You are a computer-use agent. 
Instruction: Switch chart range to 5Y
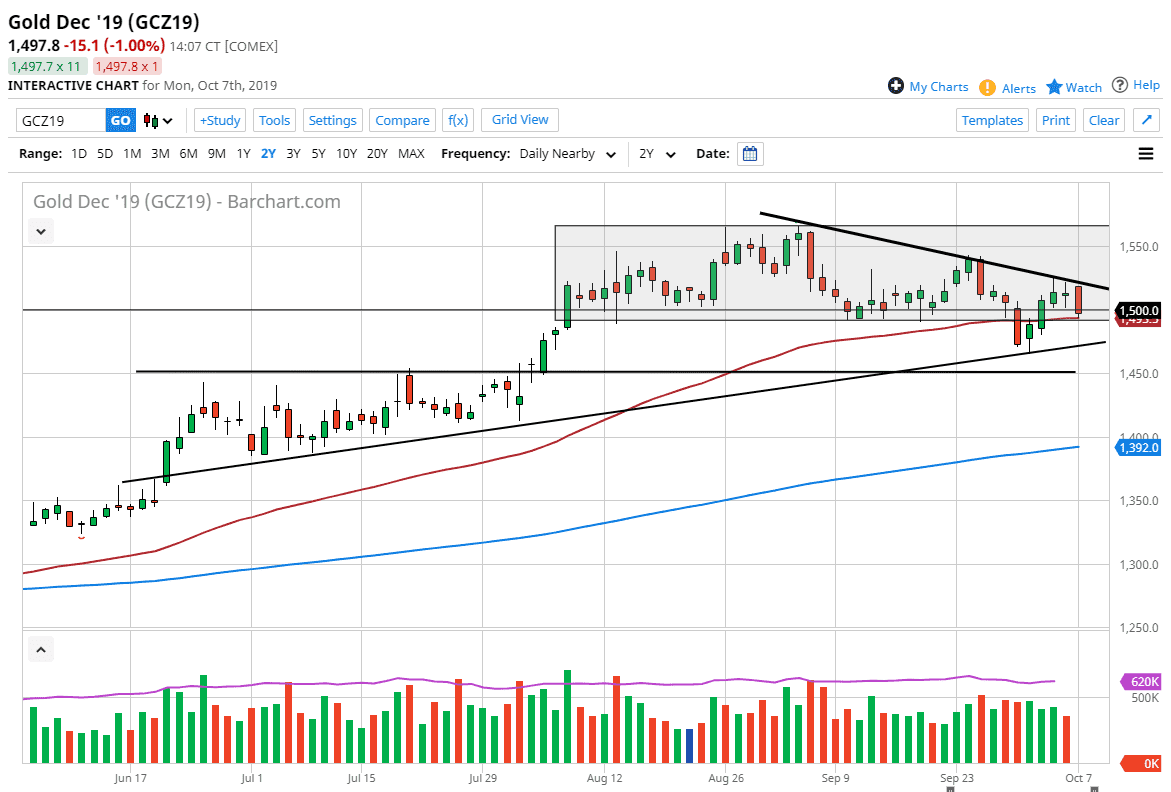click(318, 154)
